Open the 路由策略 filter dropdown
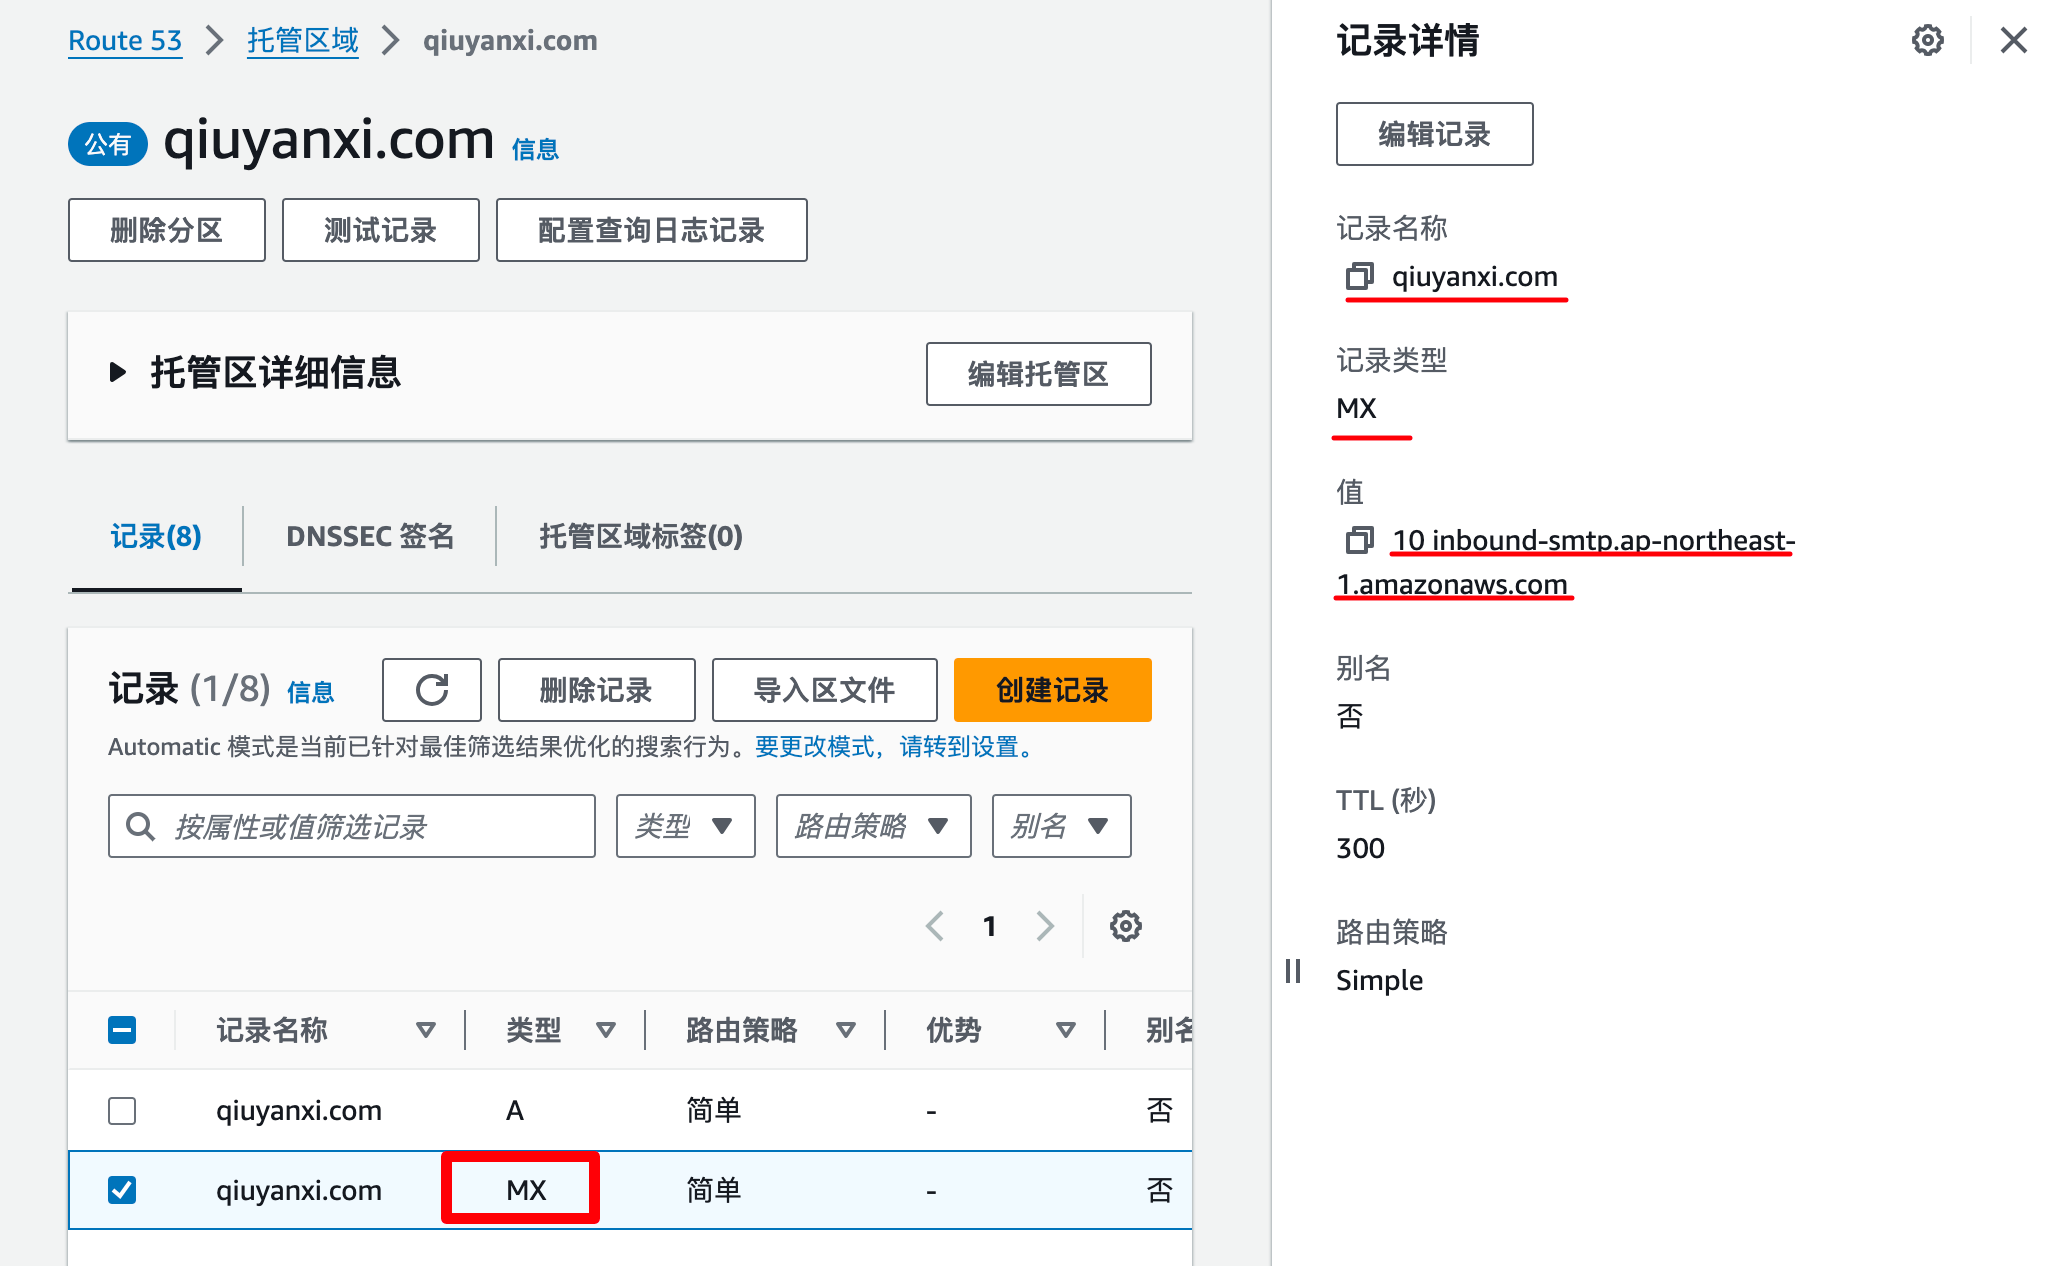2066x1266 pixels. point(874,826)
